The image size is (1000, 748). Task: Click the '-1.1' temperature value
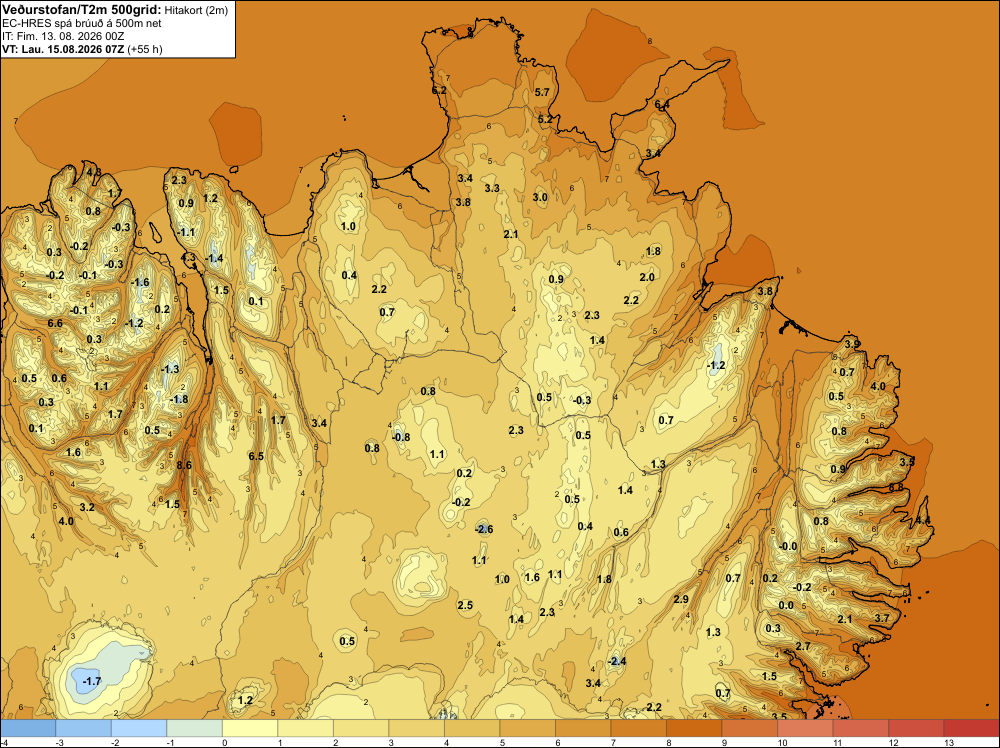point(186,232)
